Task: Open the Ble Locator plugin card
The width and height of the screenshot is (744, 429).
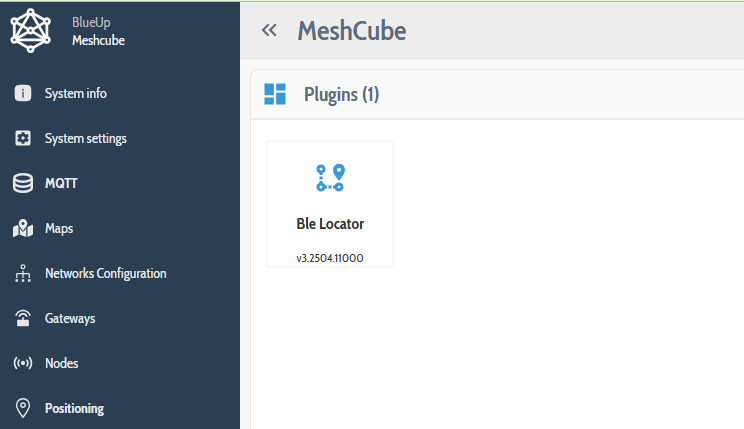Action: [330, 205]
